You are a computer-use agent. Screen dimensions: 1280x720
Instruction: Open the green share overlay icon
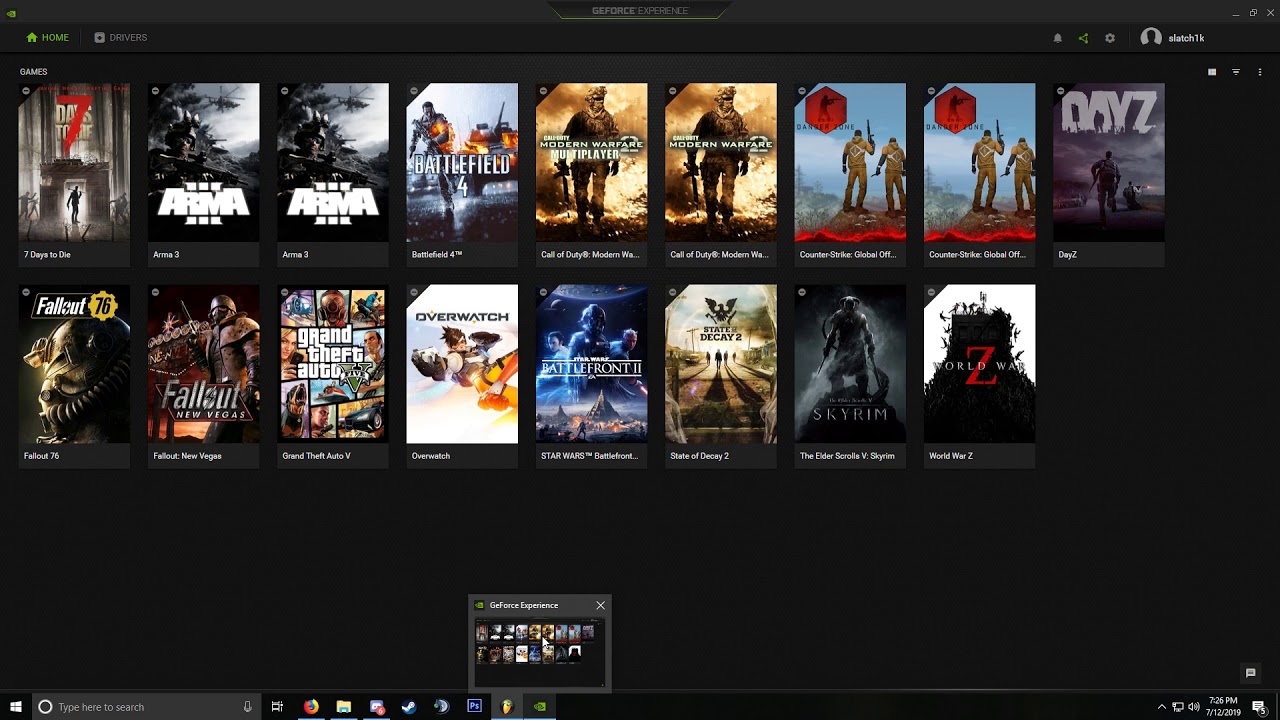pos(1083,38)
